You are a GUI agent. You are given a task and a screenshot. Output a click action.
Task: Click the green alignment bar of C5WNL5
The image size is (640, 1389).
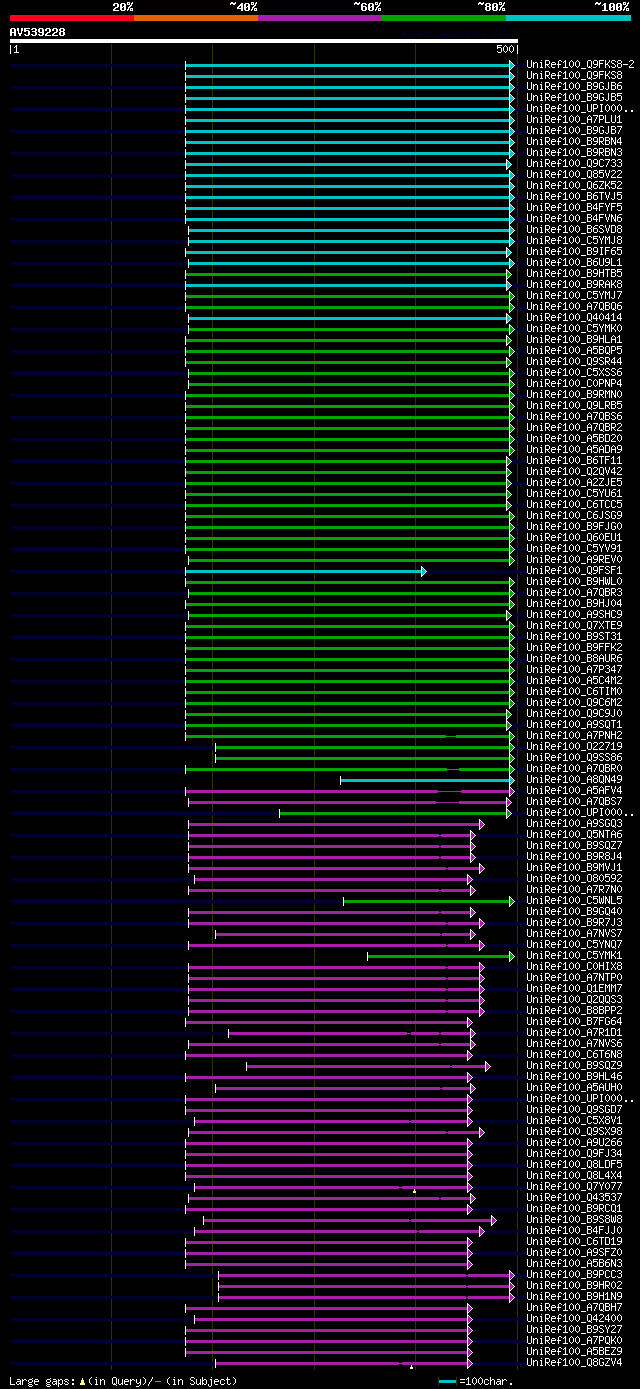[429, 901]
